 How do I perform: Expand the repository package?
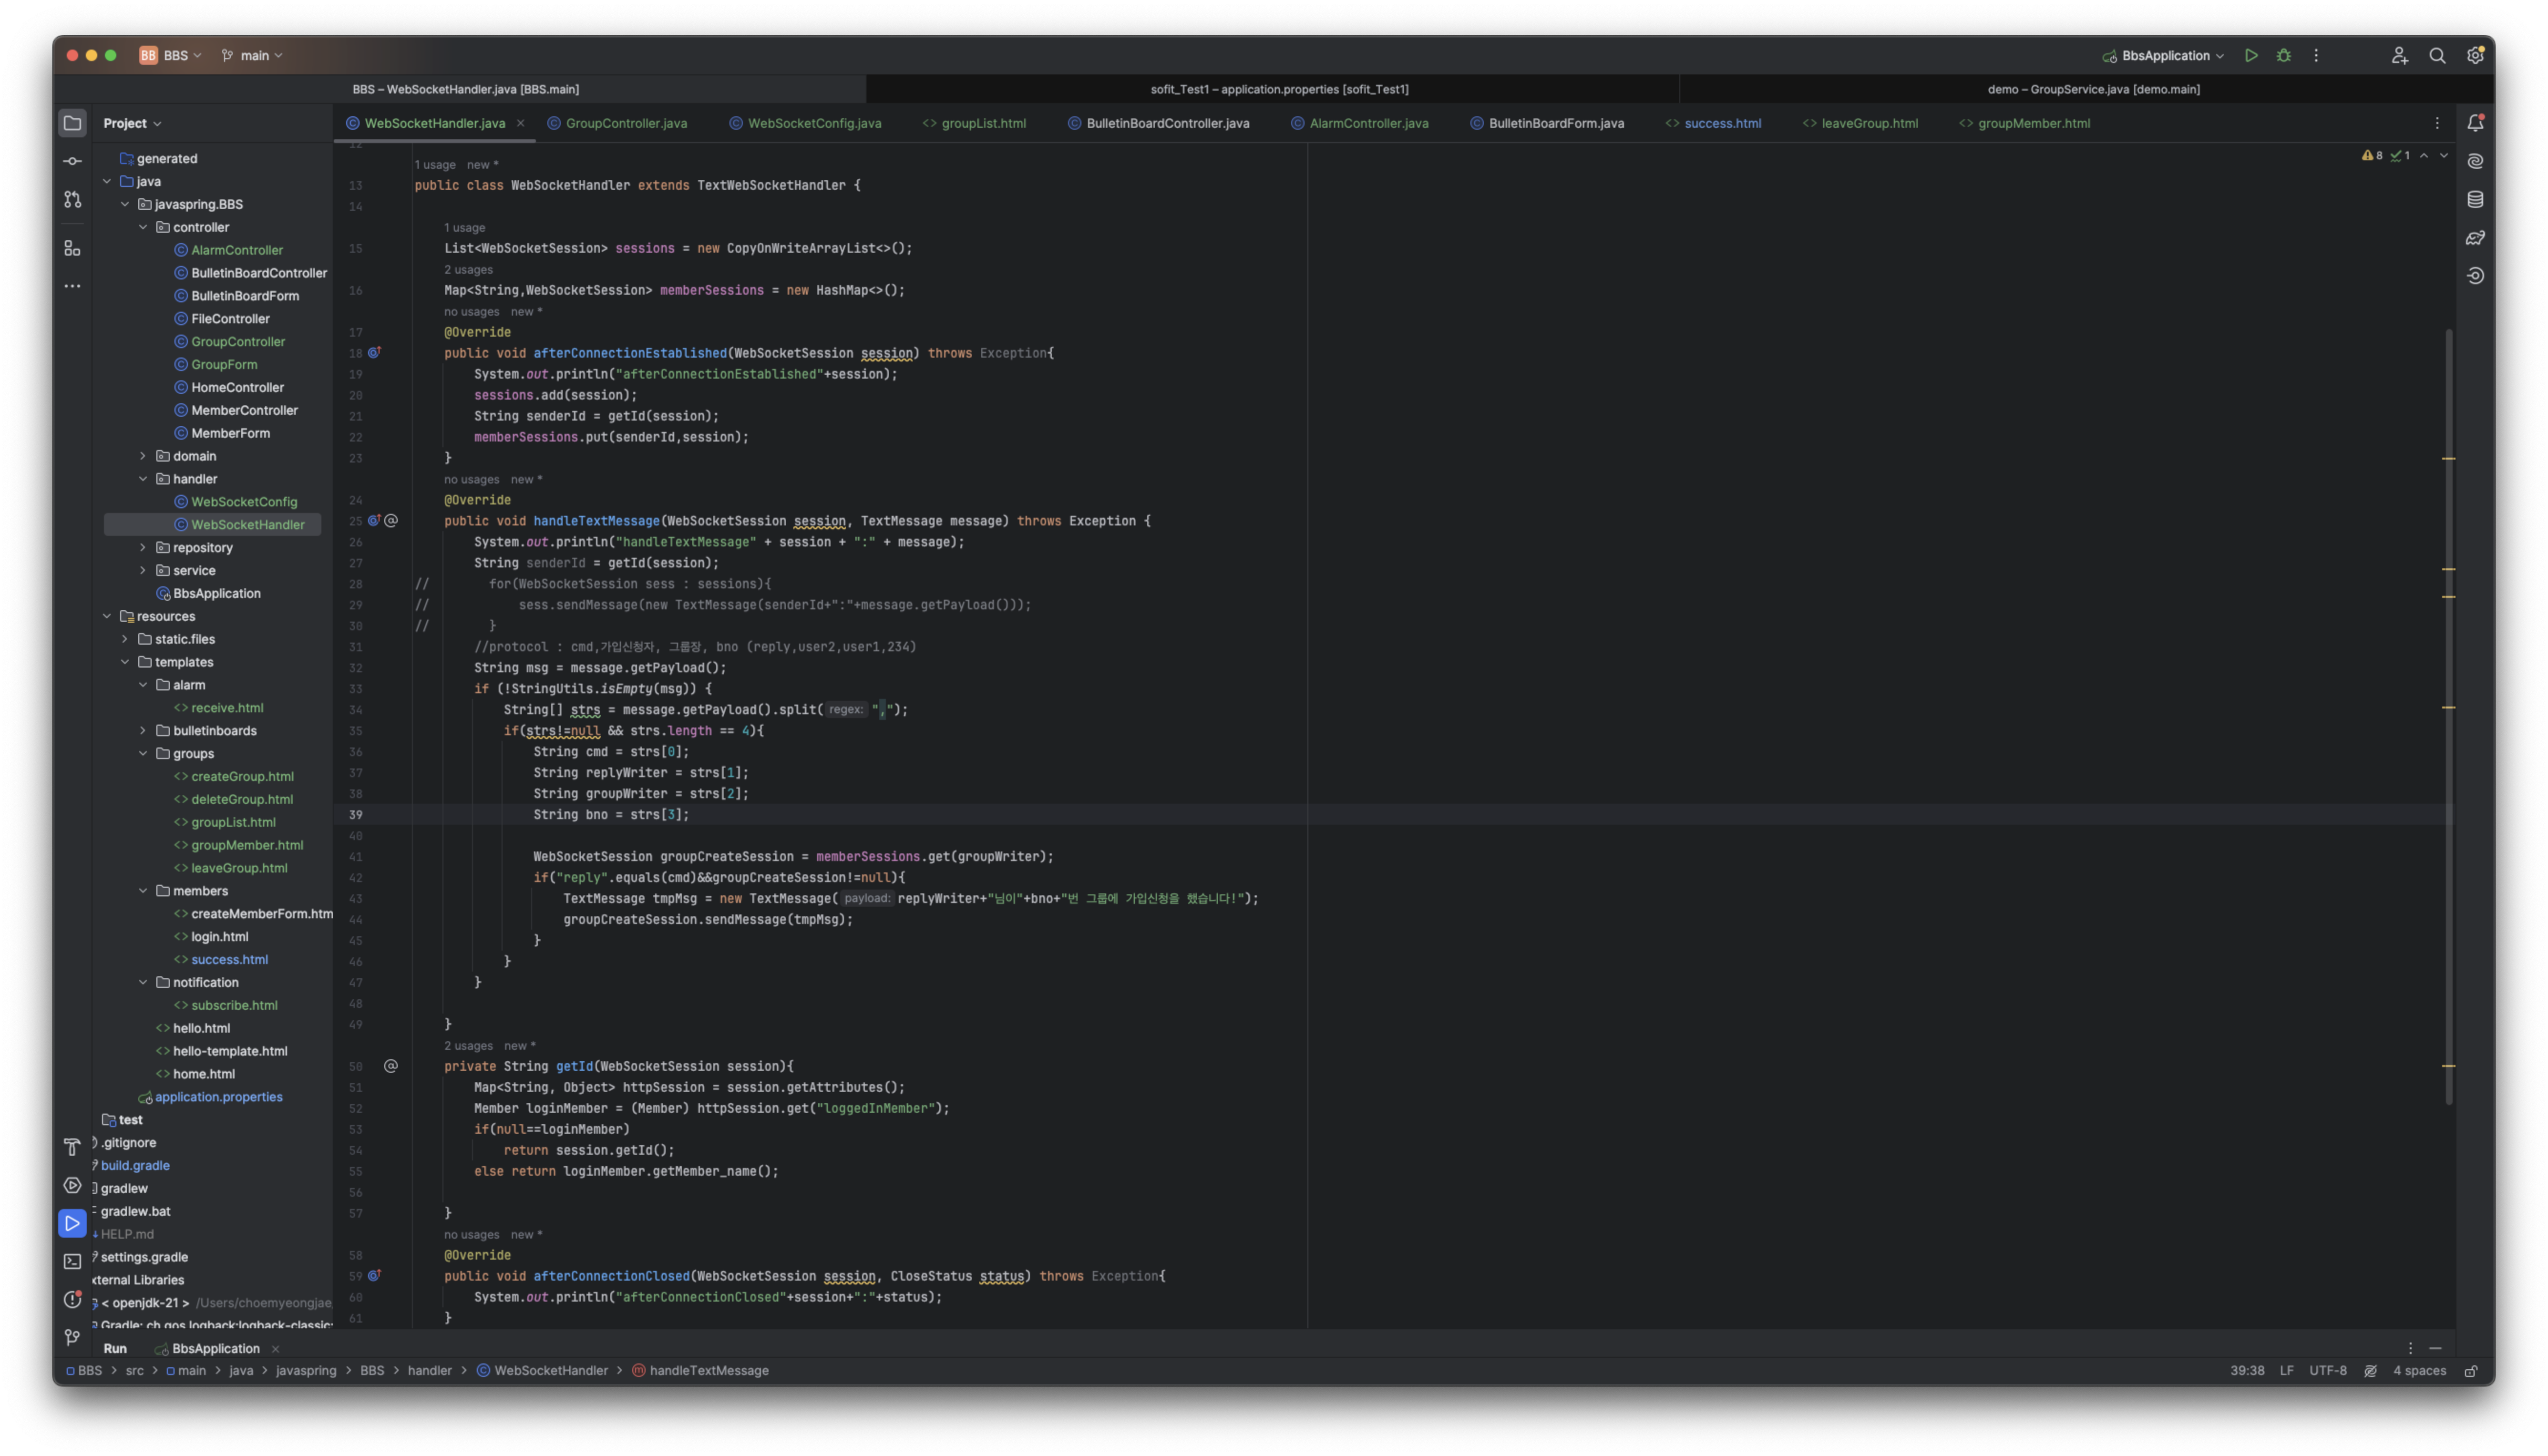click(x=143, y=548)
